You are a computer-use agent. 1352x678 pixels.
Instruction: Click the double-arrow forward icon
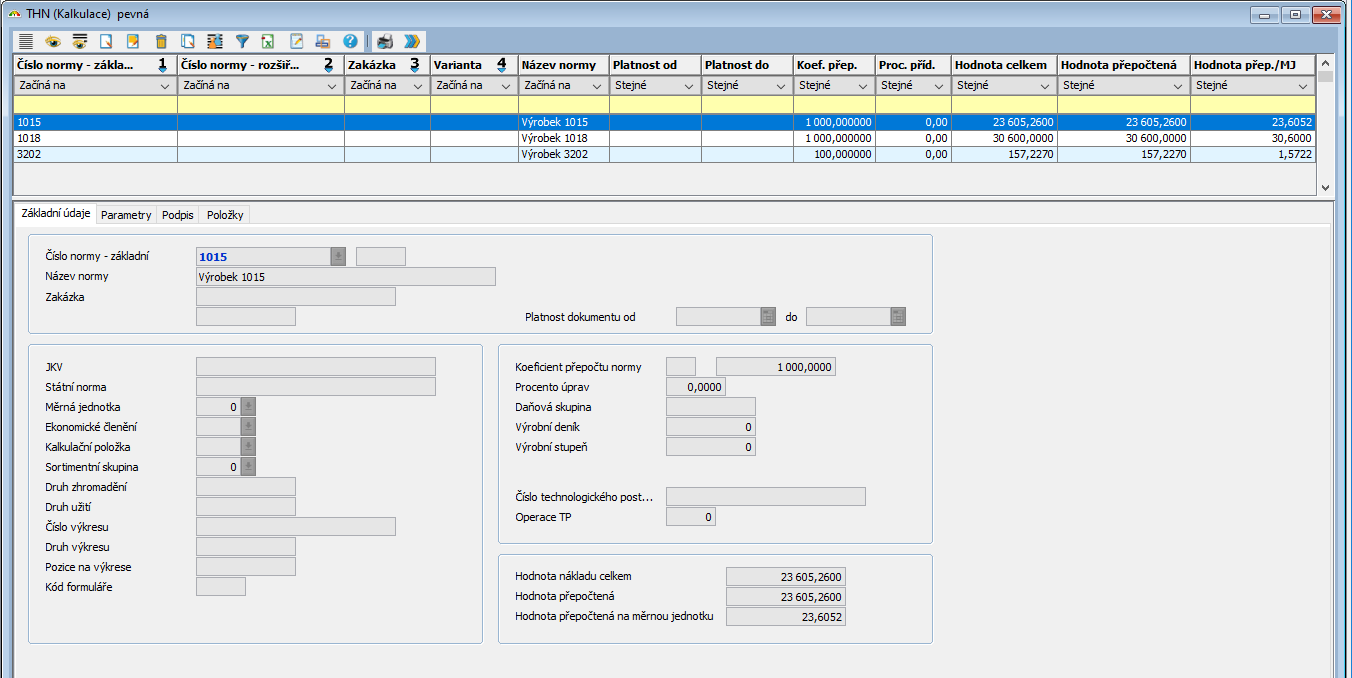point(412,42)
